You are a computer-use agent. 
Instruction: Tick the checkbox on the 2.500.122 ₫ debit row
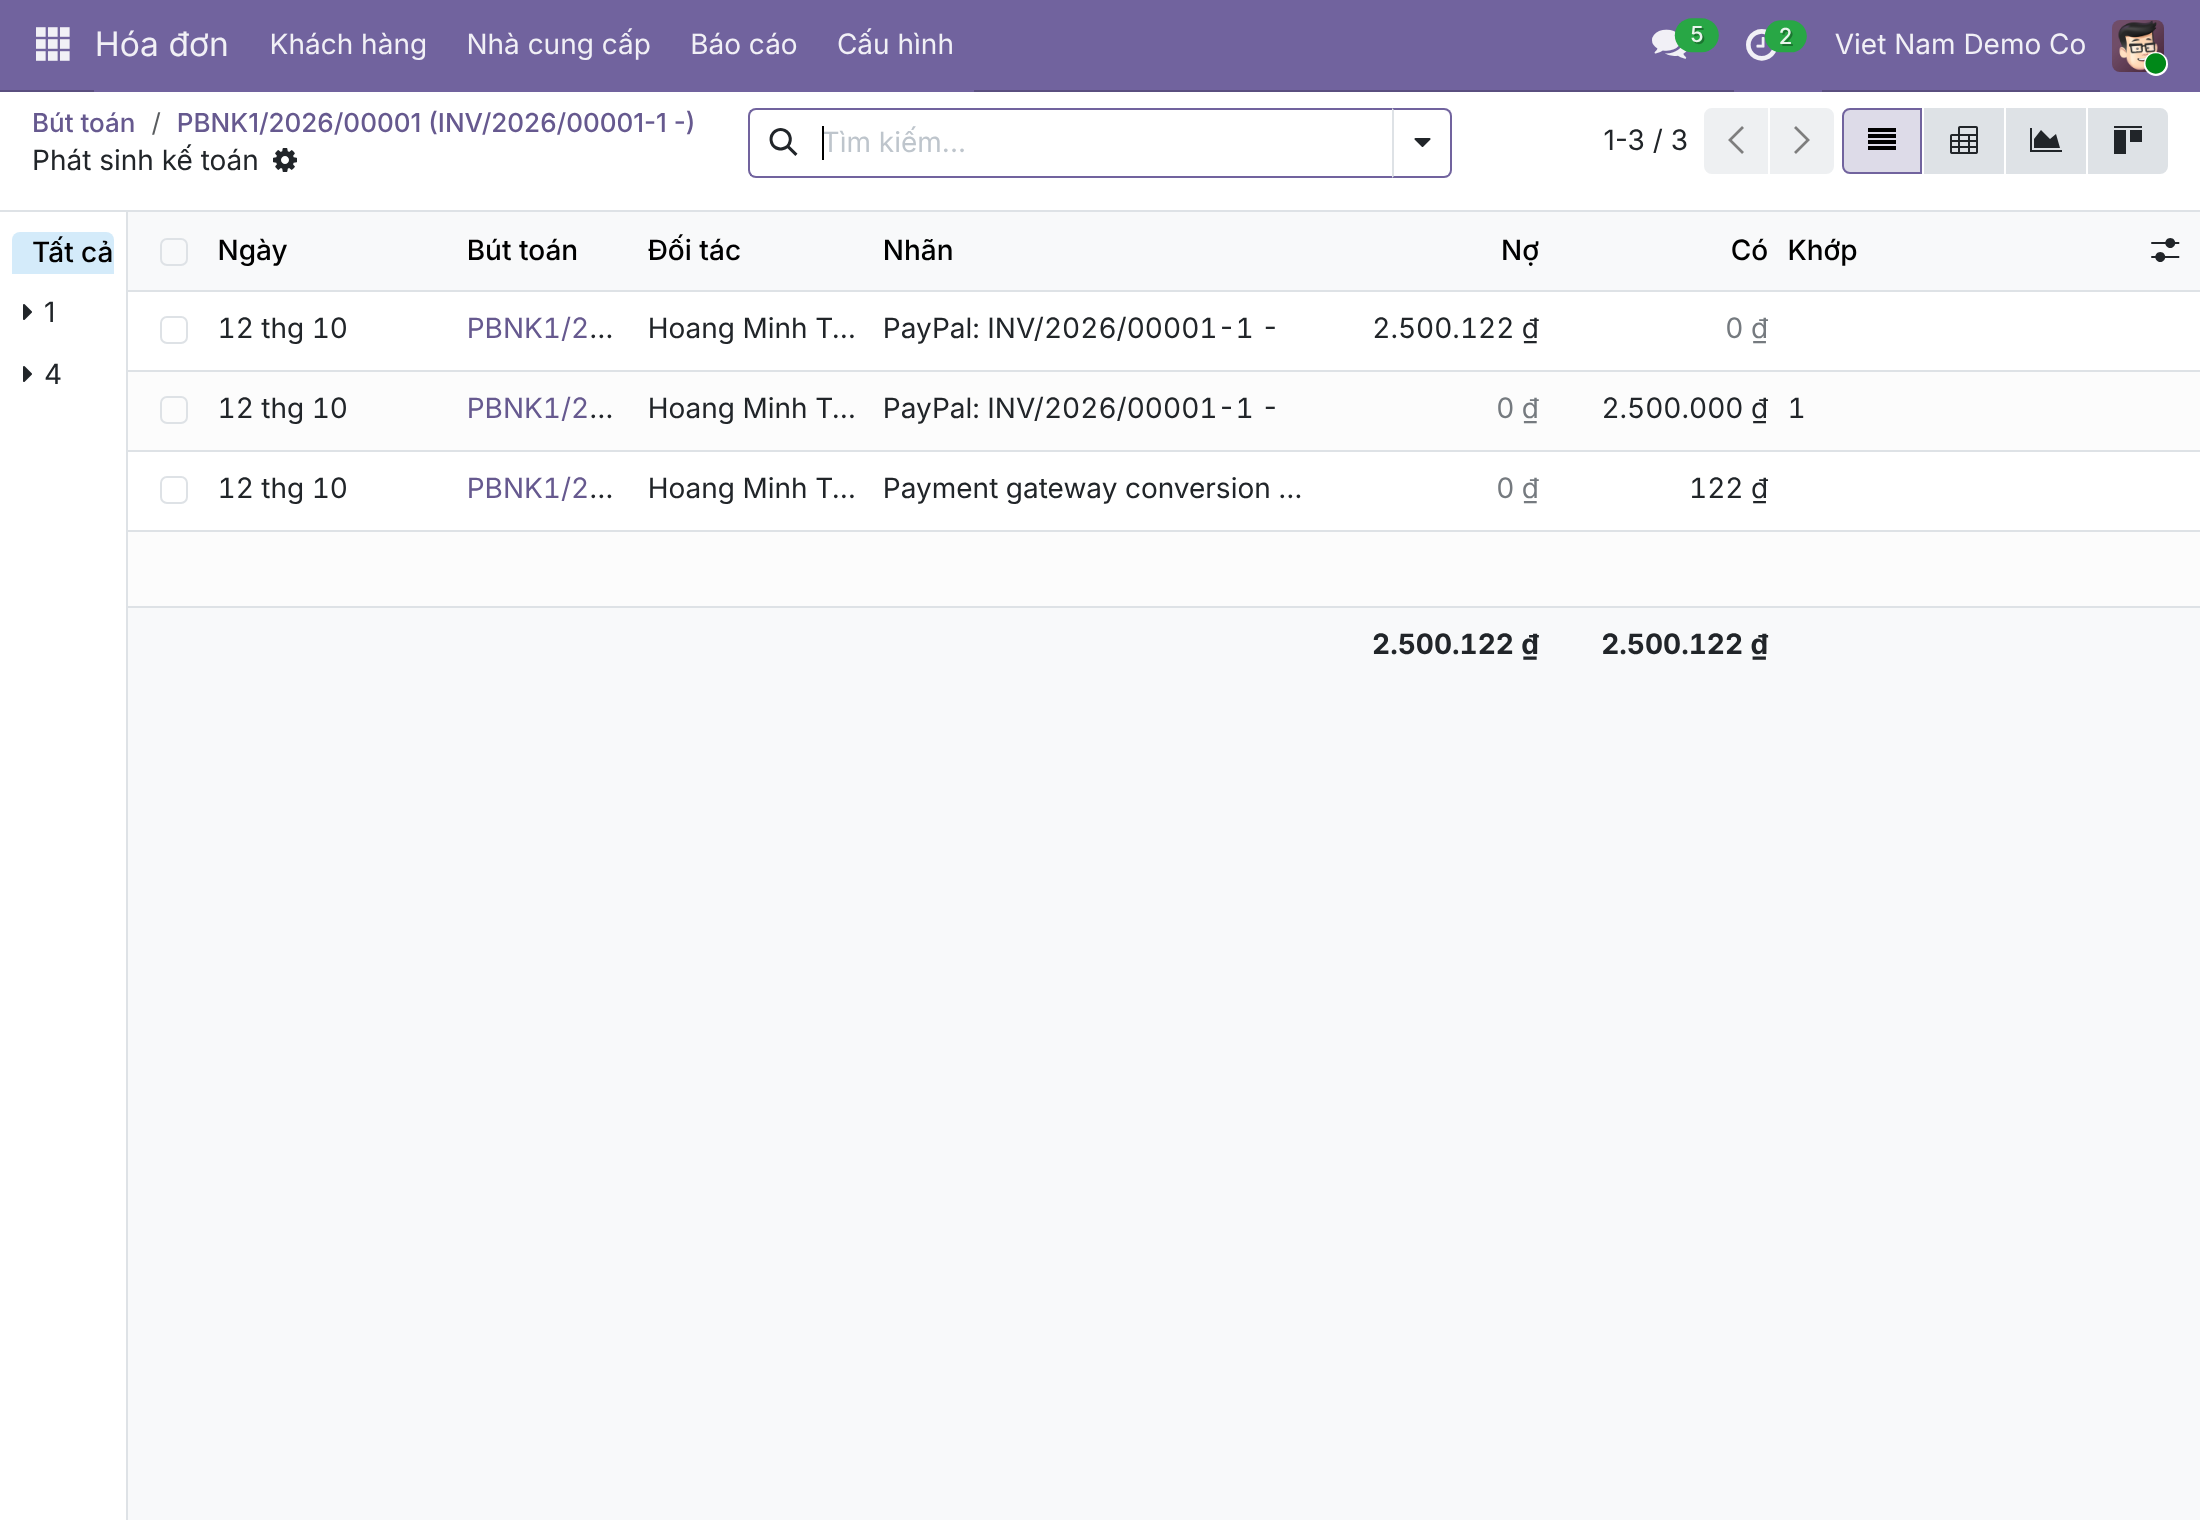[174, 330]
